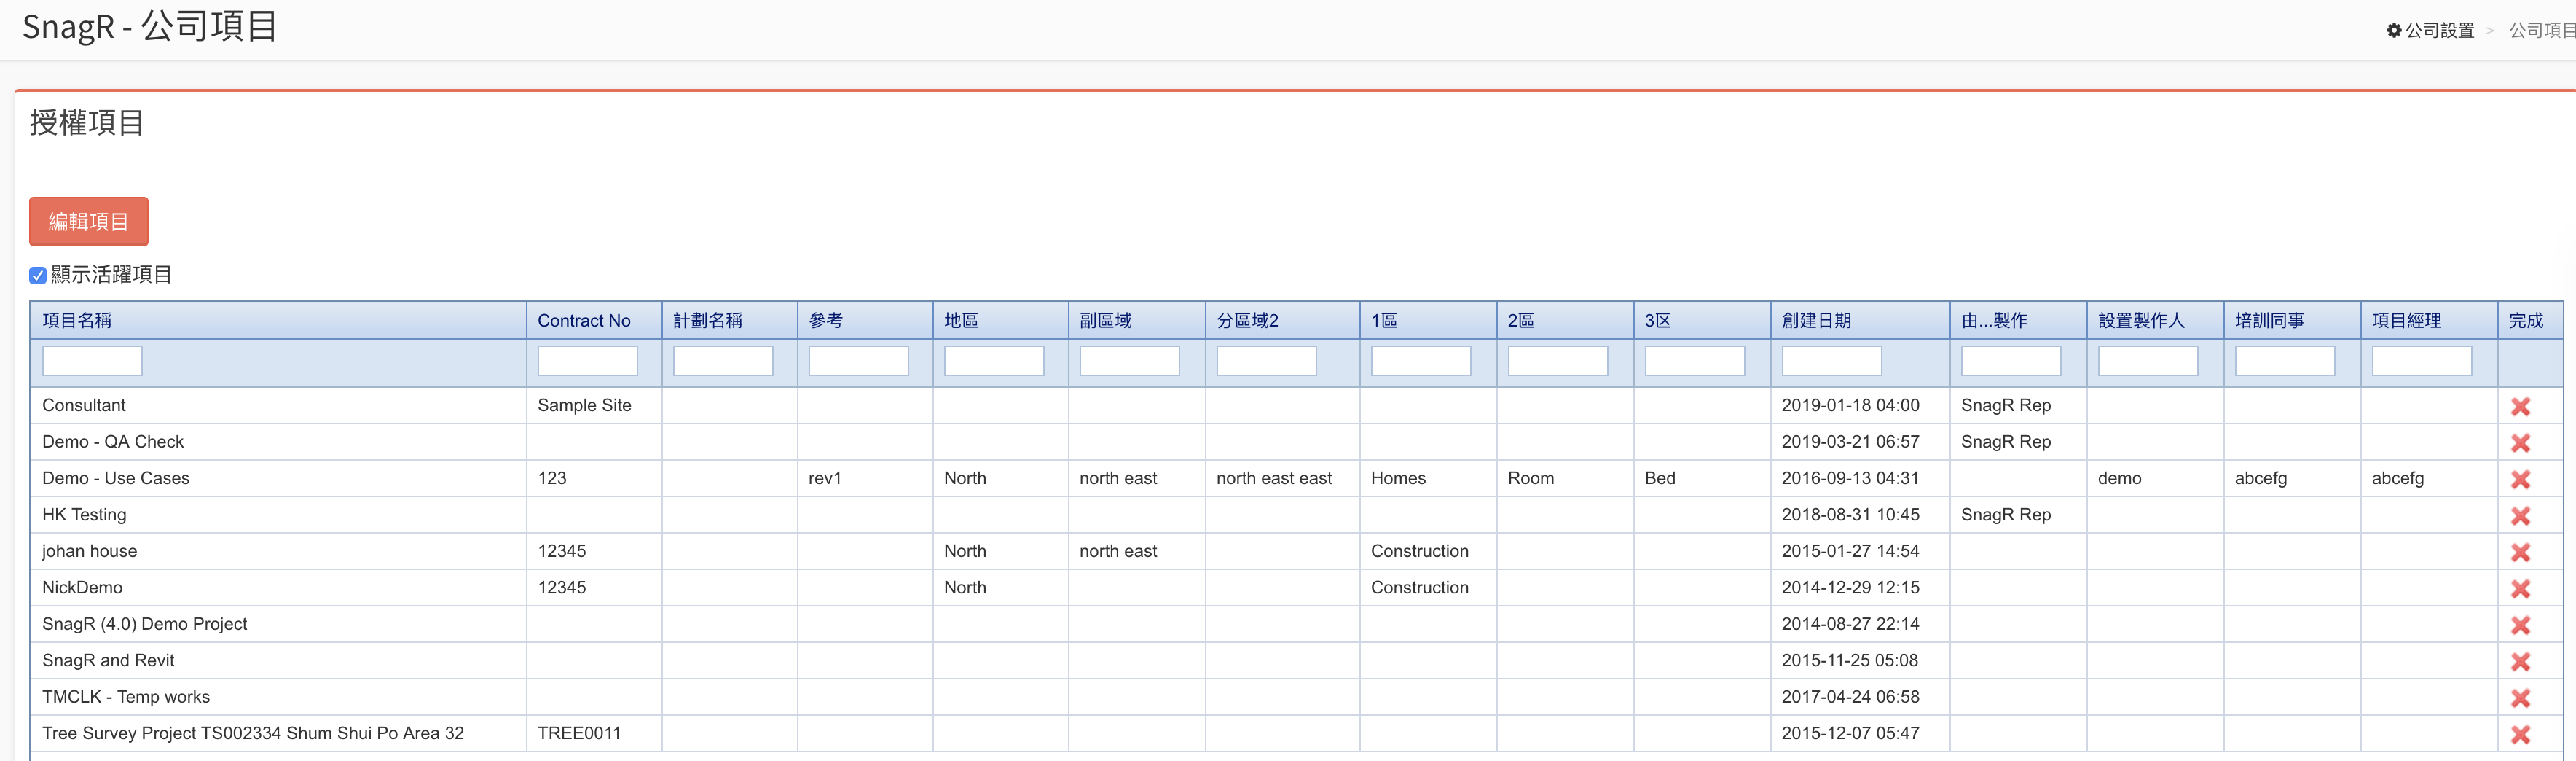The height and width of the screenshot is (761, 2576).
Task: Click the red X for johan house
Action: click(2520, 552)
